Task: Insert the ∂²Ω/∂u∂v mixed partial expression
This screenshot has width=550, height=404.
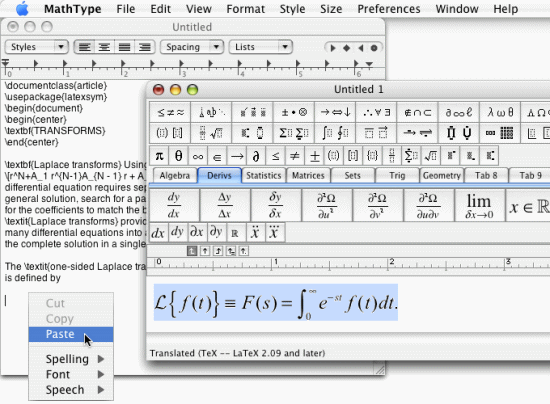Action: point(428,205)
